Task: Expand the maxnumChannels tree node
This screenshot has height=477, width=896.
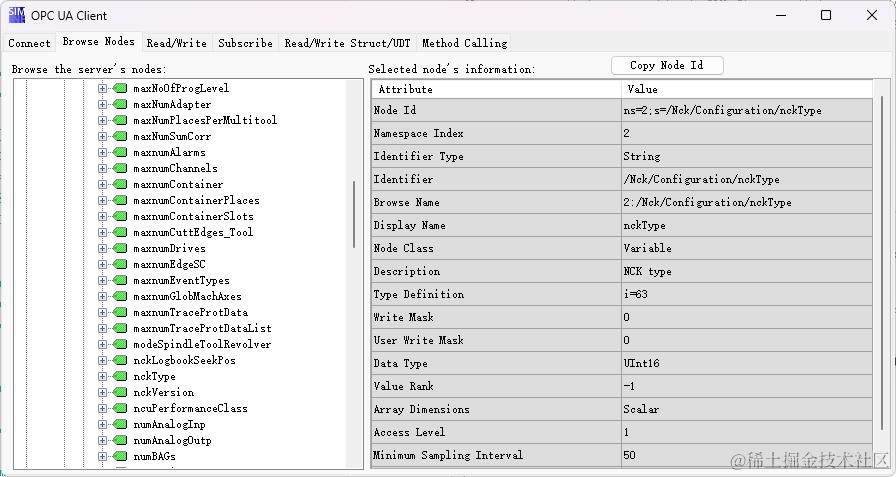Action: pos(102,168)
